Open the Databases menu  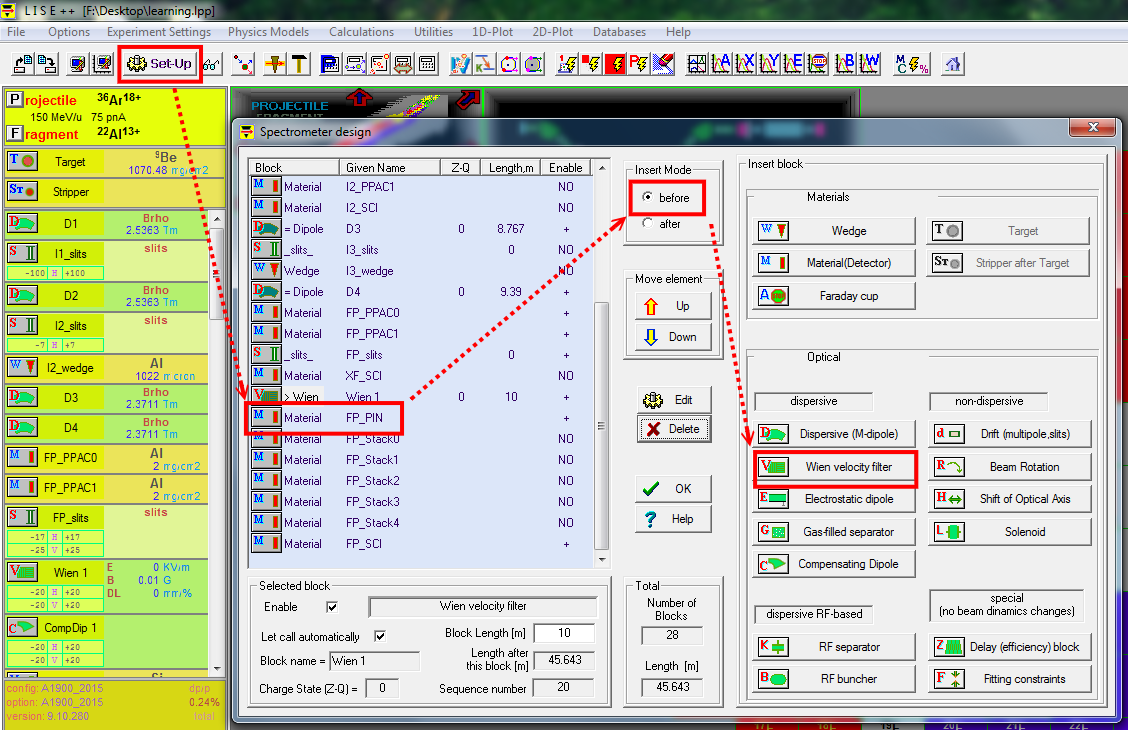click(x=619, y=32)
